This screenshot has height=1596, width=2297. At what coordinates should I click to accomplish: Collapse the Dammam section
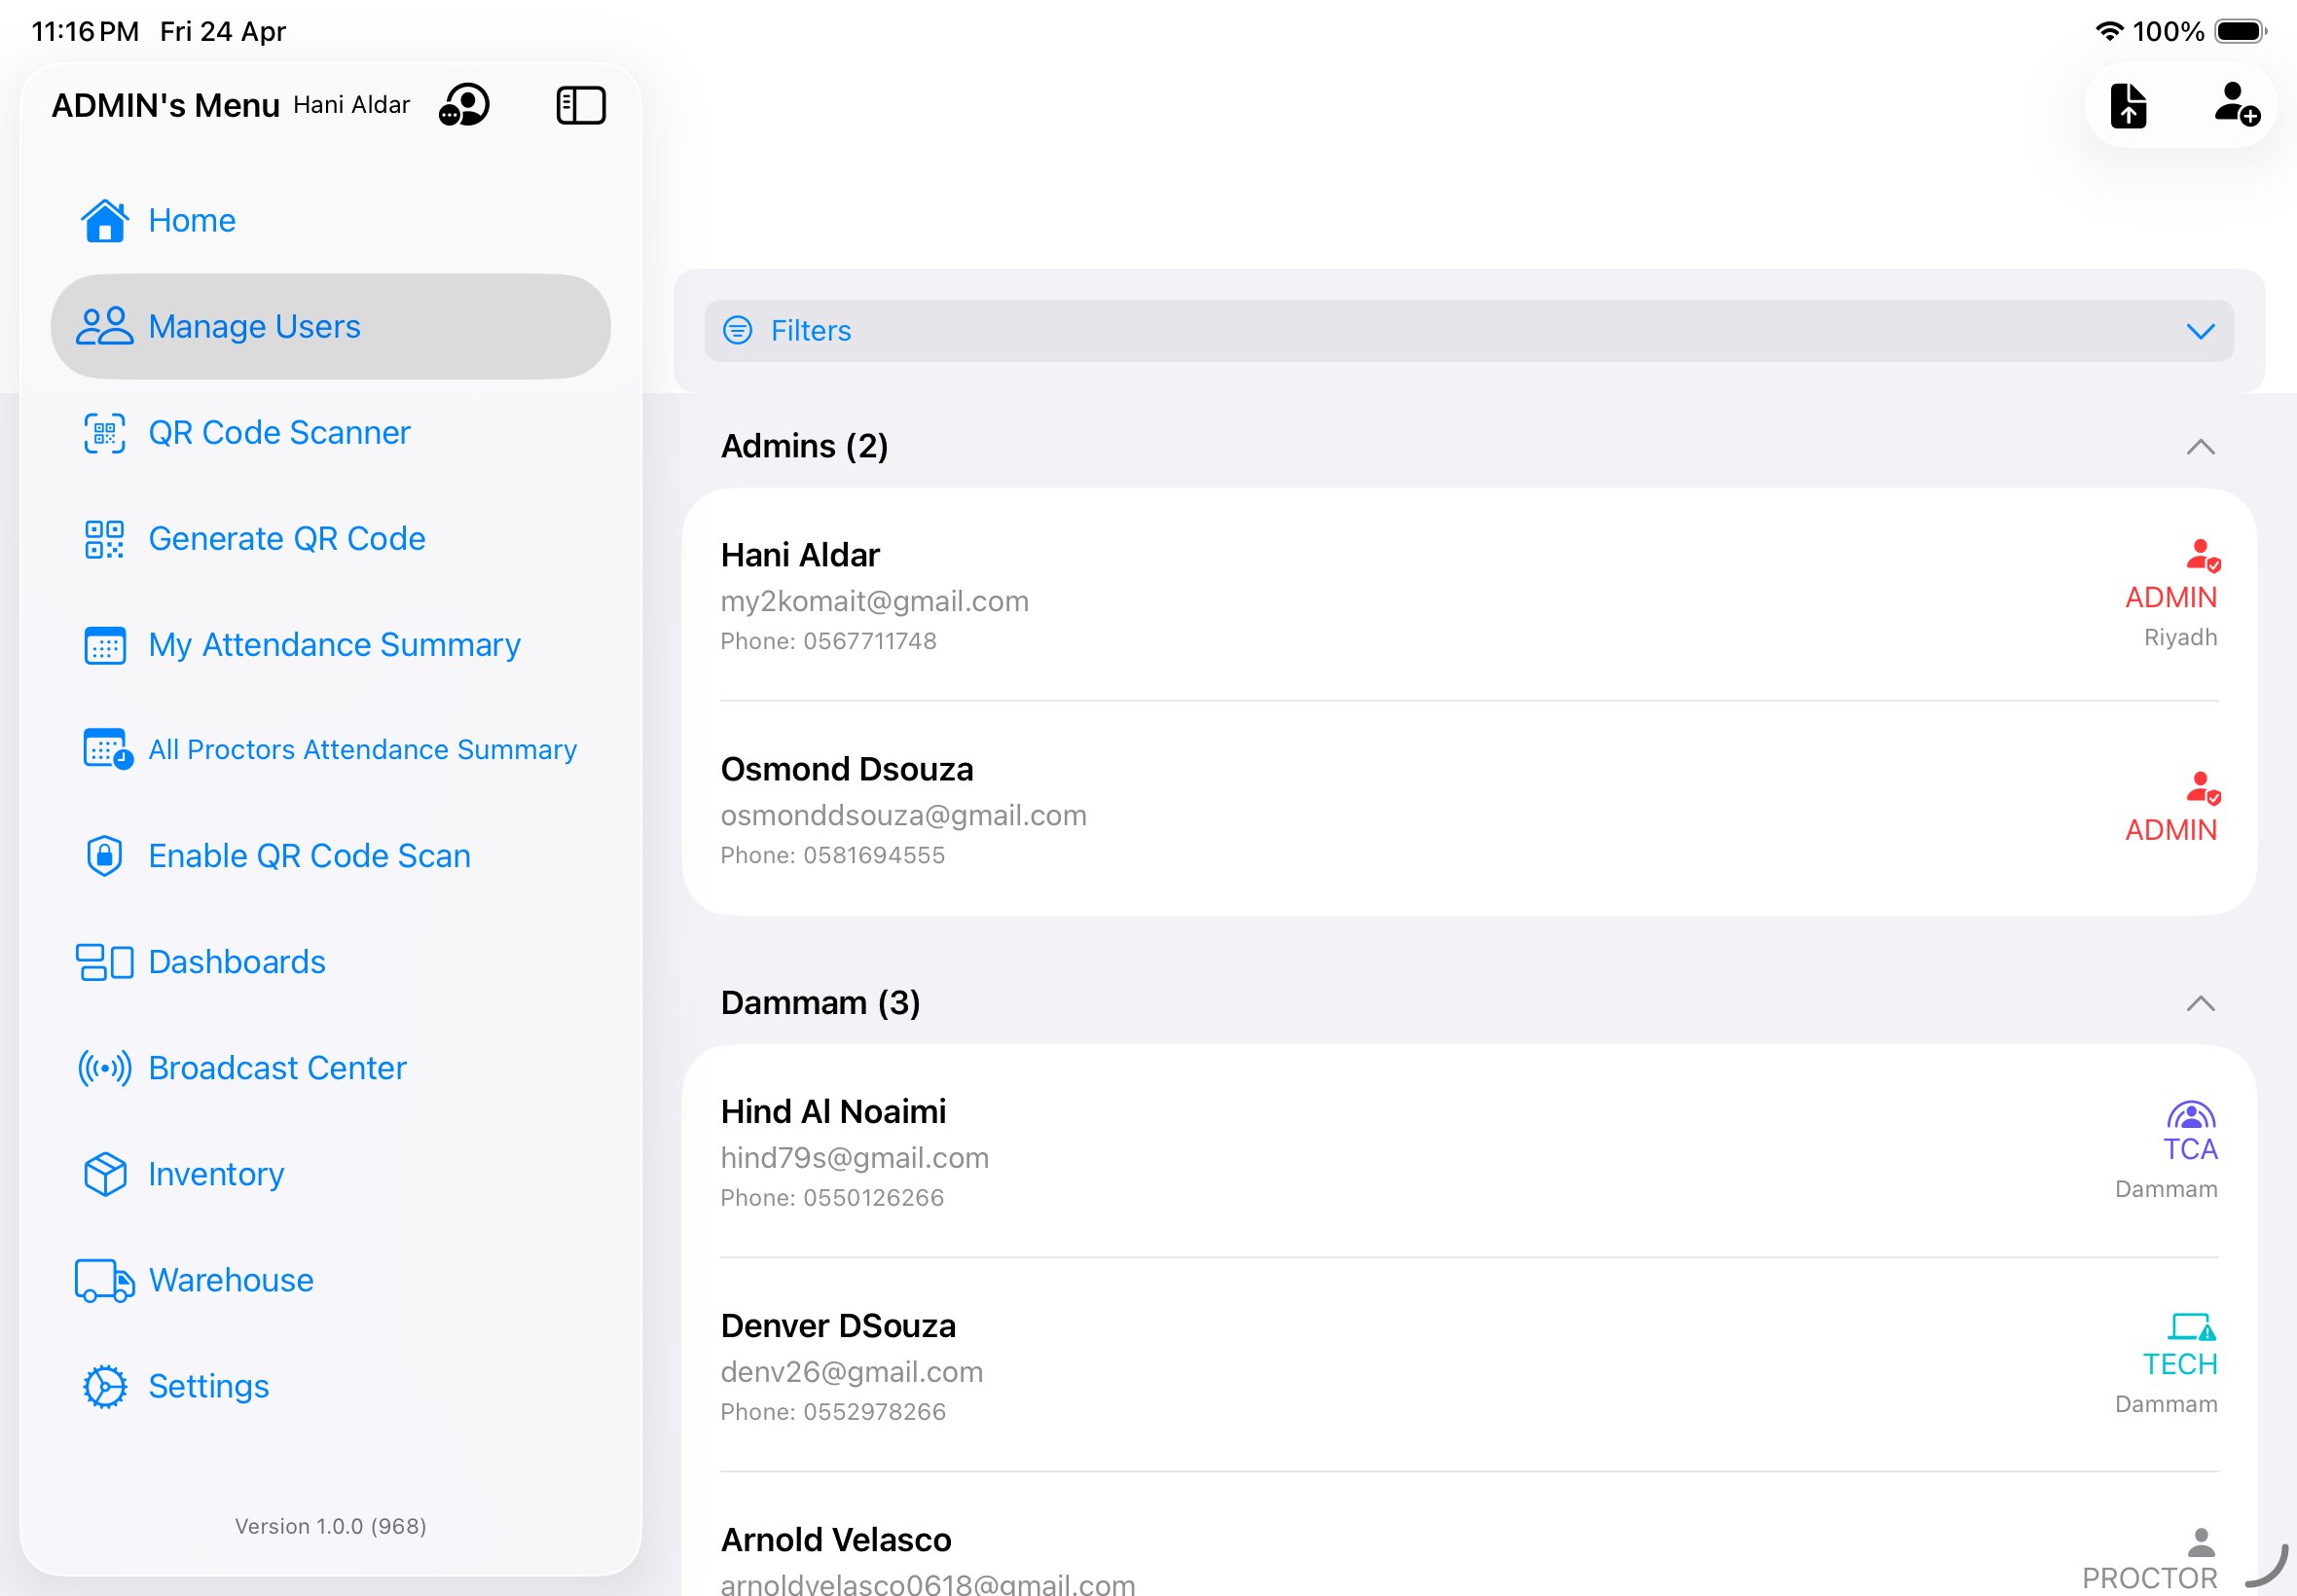(x=2199, y=1003)
